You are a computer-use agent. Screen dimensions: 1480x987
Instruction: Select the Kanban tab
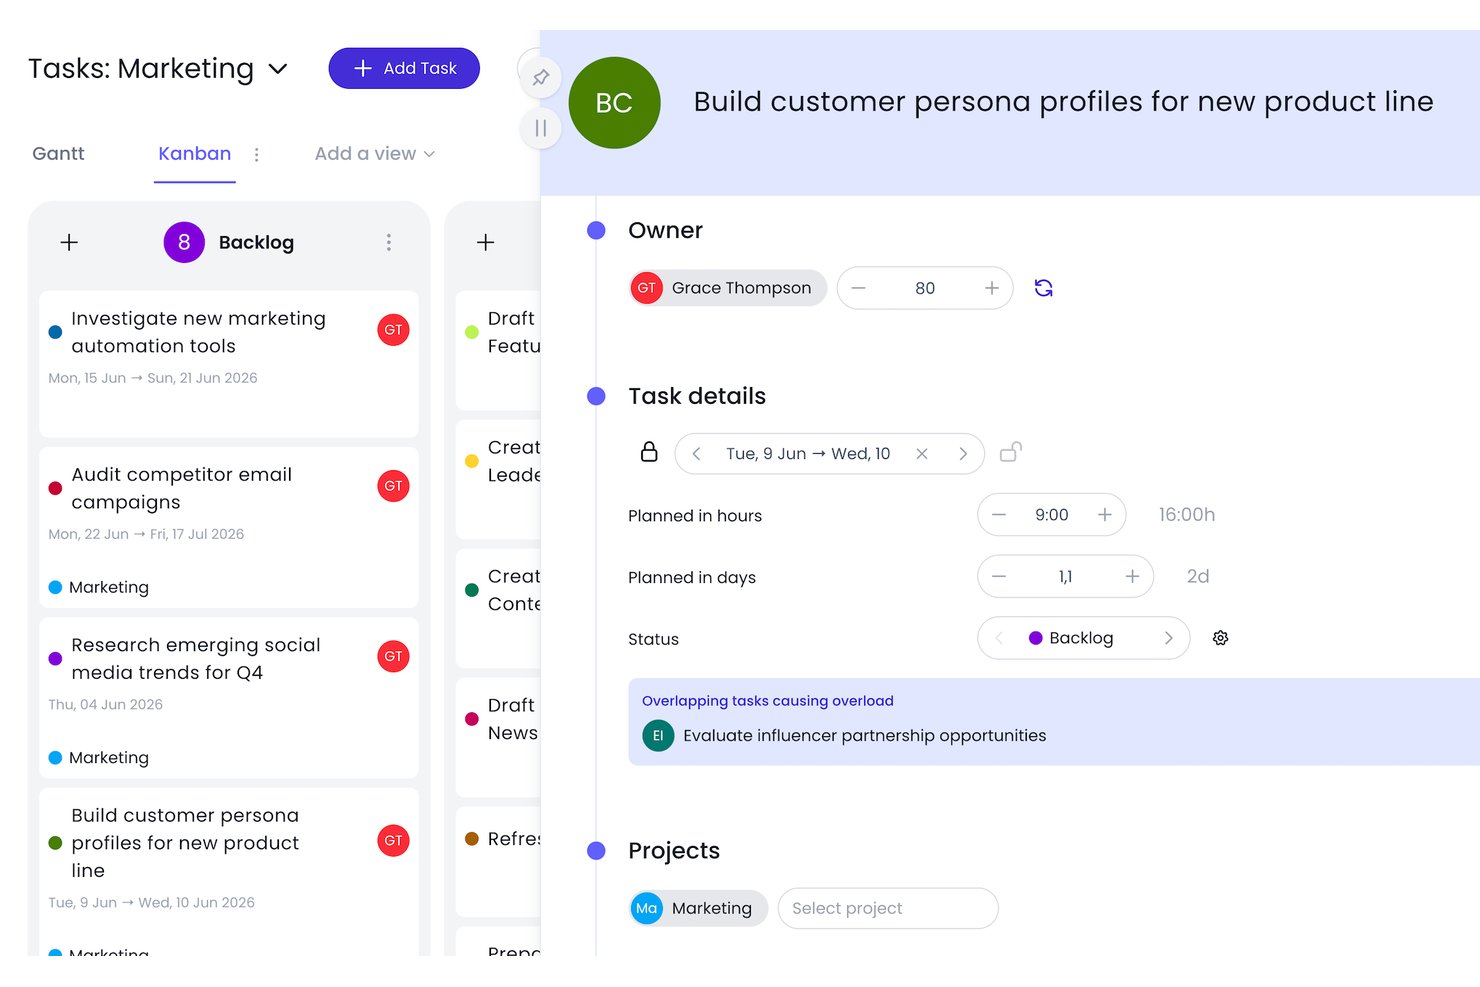pos(195,154)
